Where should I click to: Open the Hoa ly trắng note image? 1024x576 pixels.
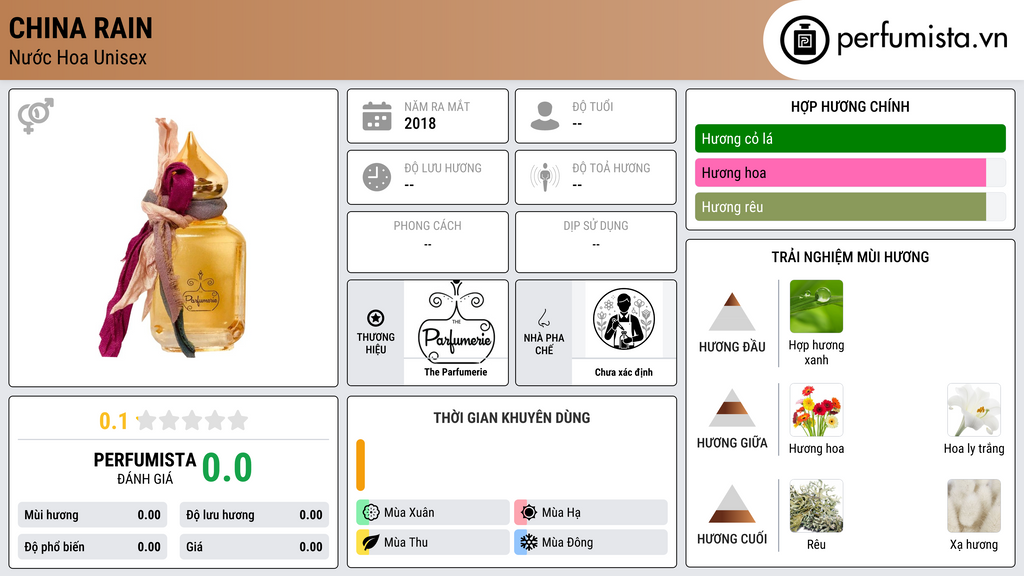click(974, 410)
